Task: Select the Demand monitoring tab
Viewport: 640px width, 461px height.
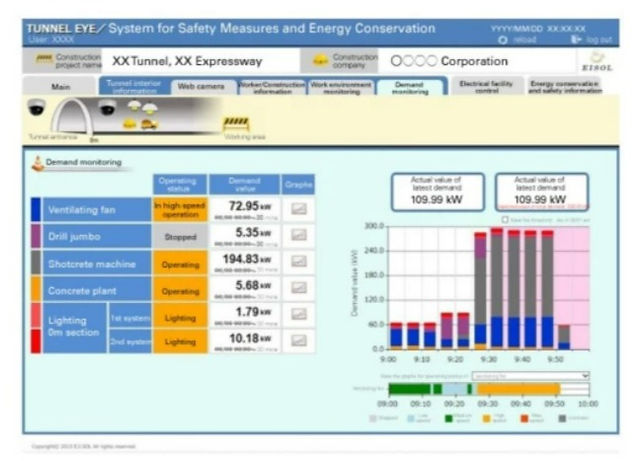Action: [x=410, y=87]
